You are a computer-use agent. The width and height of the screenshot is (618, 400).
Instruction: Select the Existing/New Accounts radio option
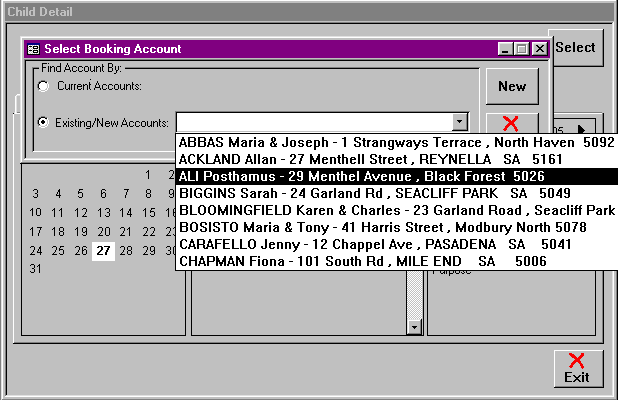(x=43, y=122)
